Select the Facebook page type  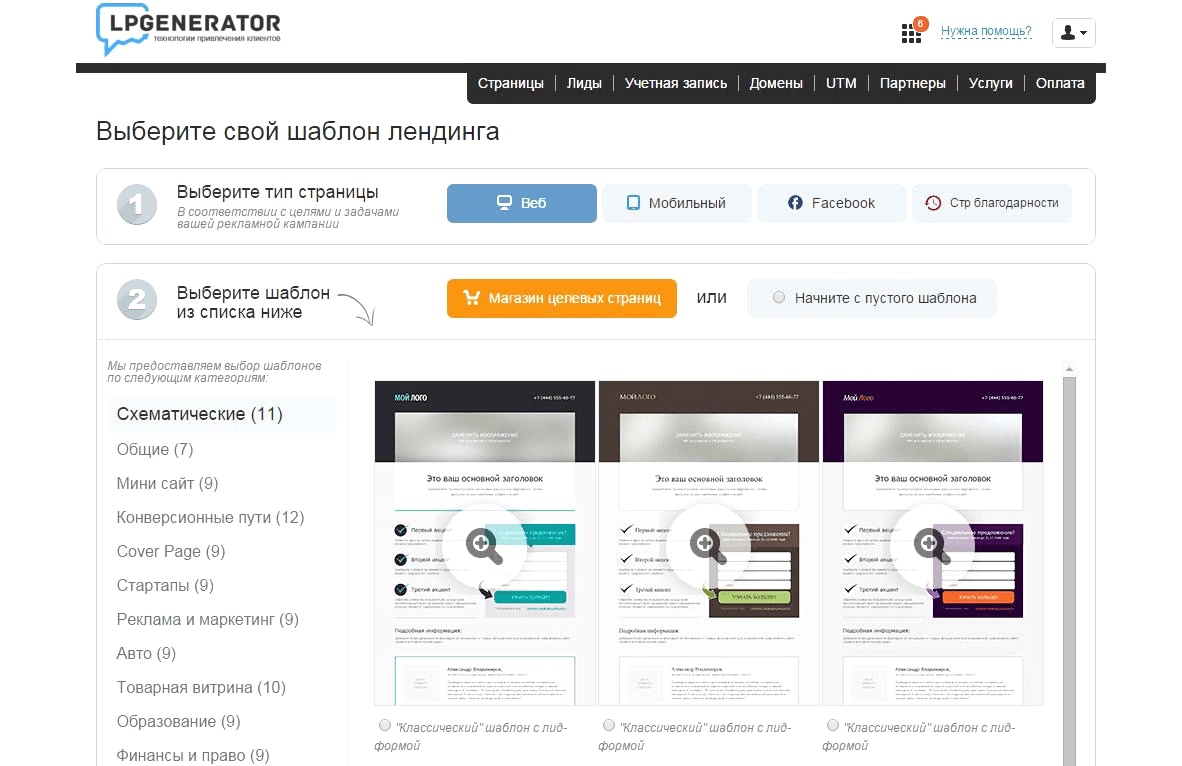point(831,203)
